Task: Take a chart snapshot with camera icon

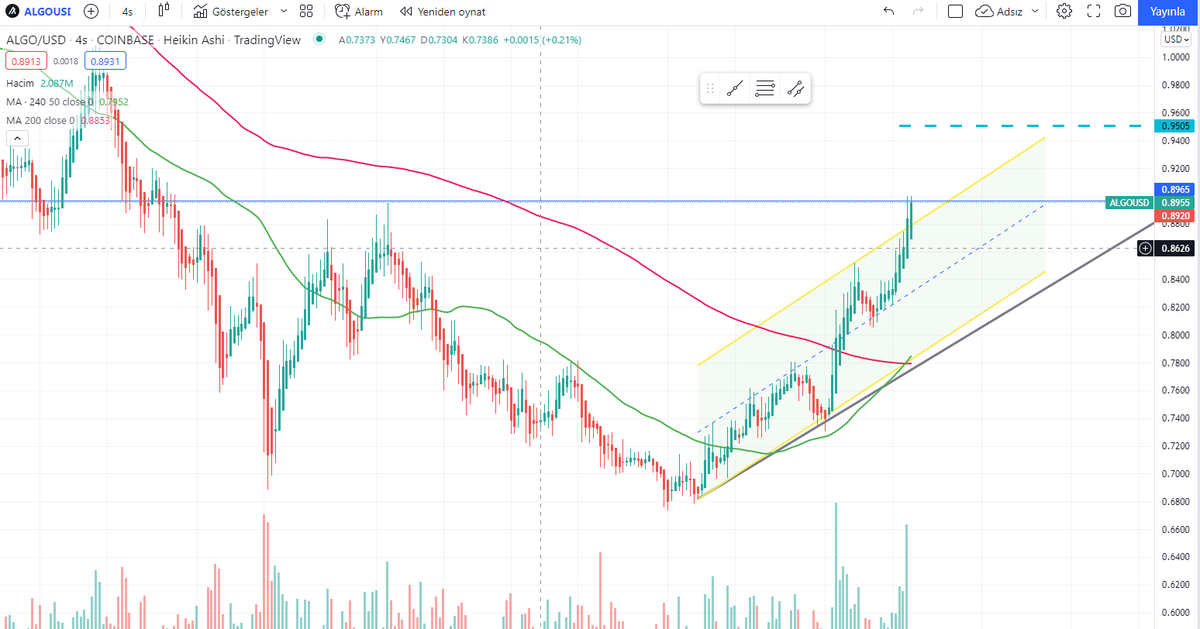Action: point(1123,12)
